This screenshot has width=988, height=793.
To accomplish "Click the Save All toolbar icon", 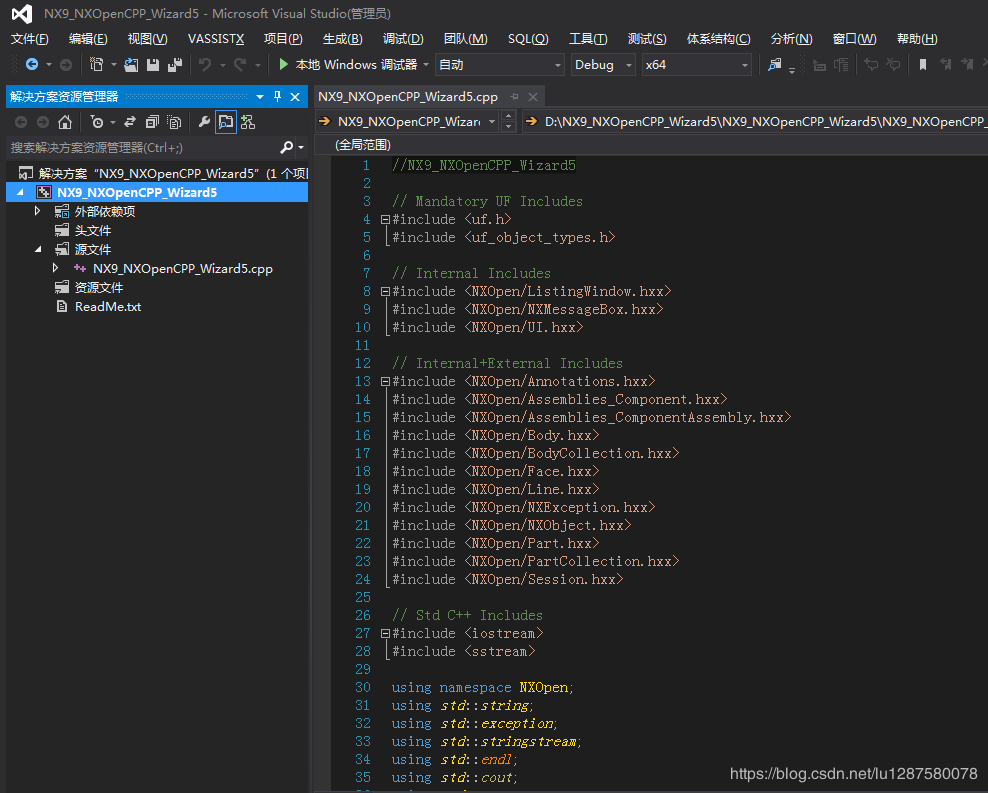I will [x=175, y=64].
